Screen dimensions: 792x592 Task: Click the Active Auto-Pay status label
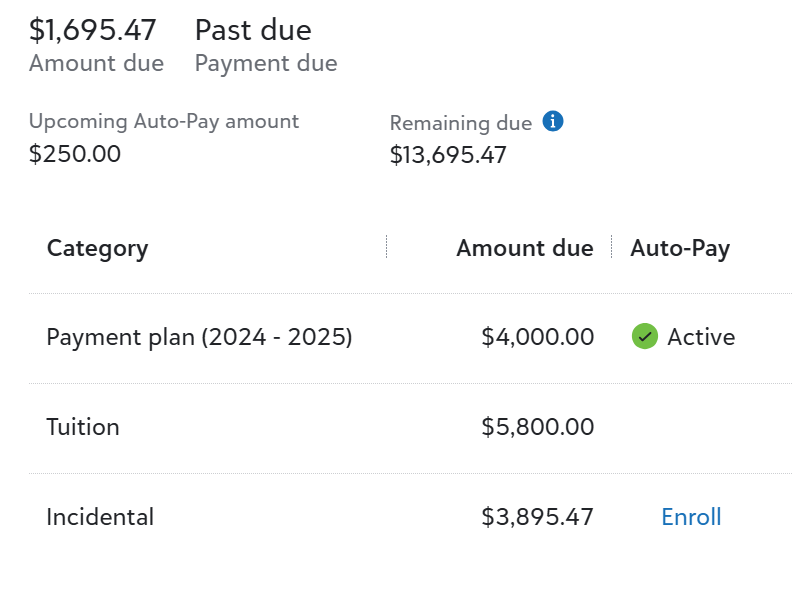701,337
